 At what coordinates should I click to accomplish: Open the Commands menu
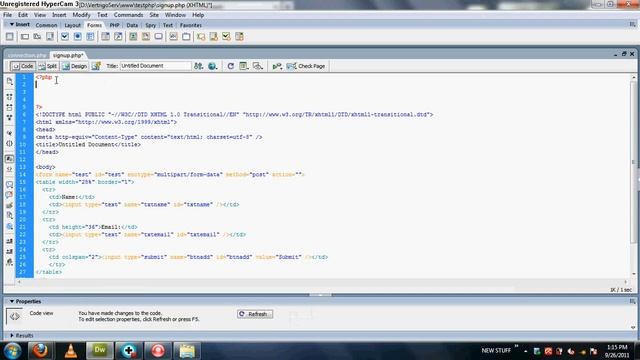[x=128, y=15]
